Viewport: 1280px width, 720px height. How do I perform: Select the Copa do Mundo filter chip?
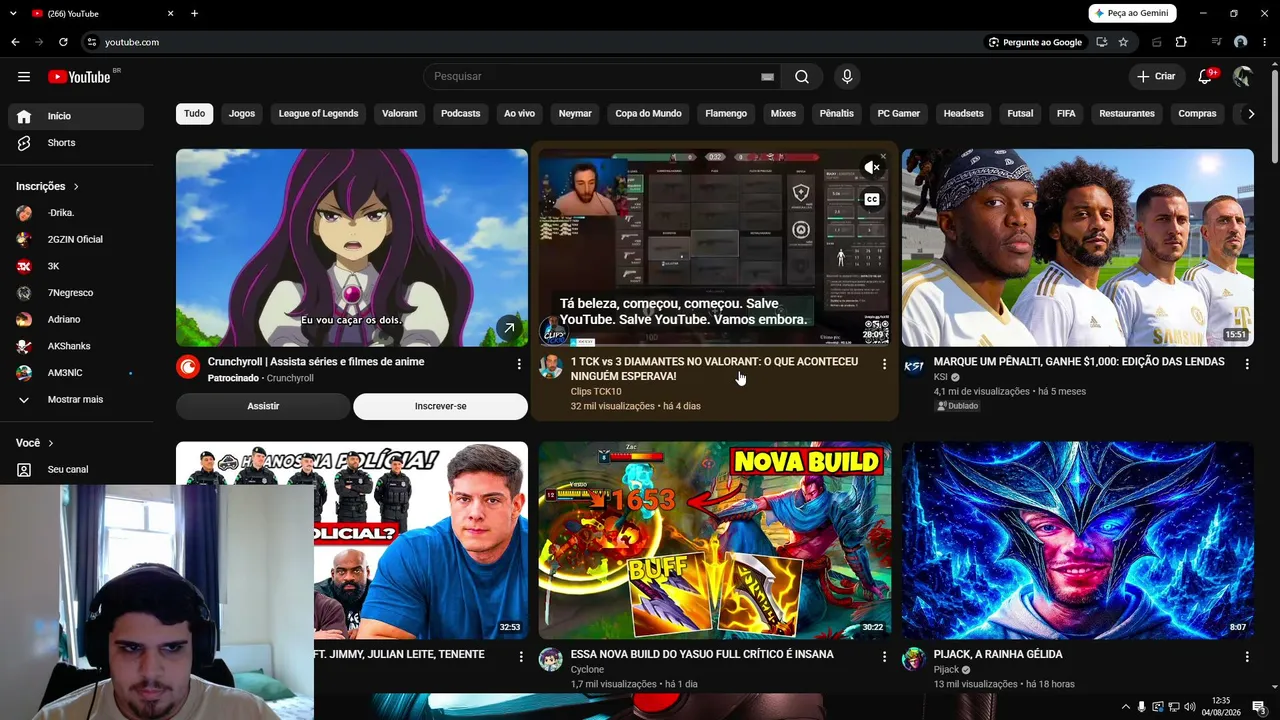(x=648, y=114)
